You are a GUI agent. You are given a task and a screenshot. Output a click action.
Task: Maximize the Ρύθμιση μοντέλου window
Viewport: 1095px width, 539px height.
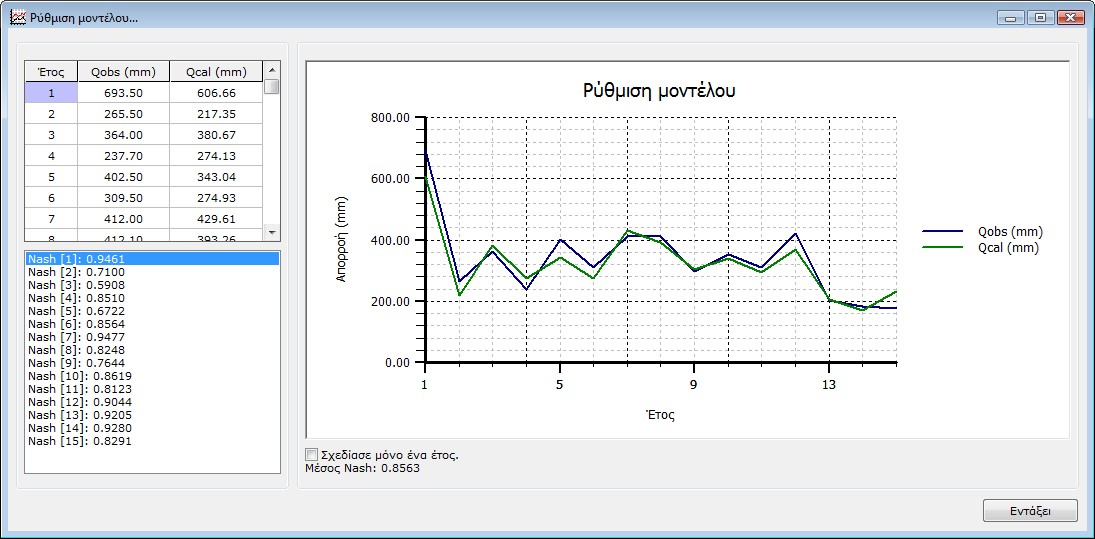coord(1041,17)
